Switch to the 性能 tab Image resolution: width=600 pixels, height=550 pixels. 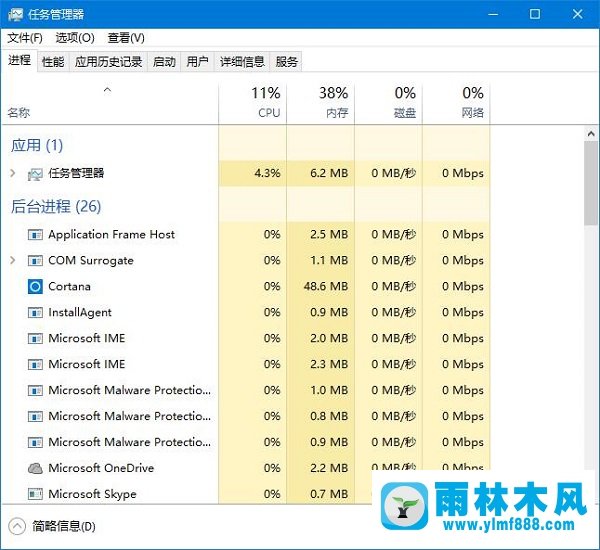(x=53, y=62)
